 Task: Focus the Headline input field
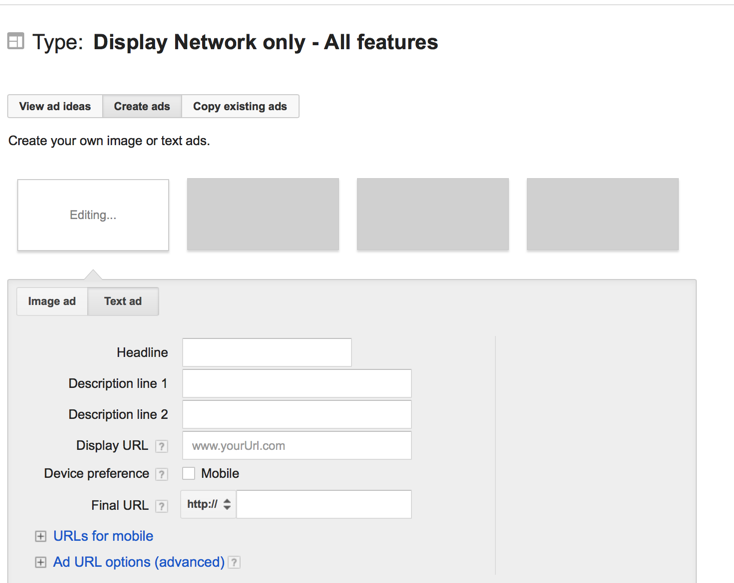267,353
